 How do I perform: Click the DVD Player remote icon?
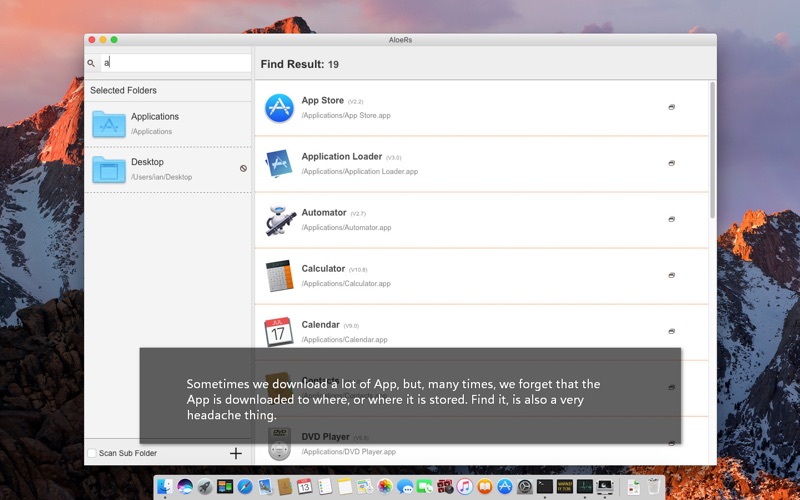pyautogui.click(x=280, y=444)
